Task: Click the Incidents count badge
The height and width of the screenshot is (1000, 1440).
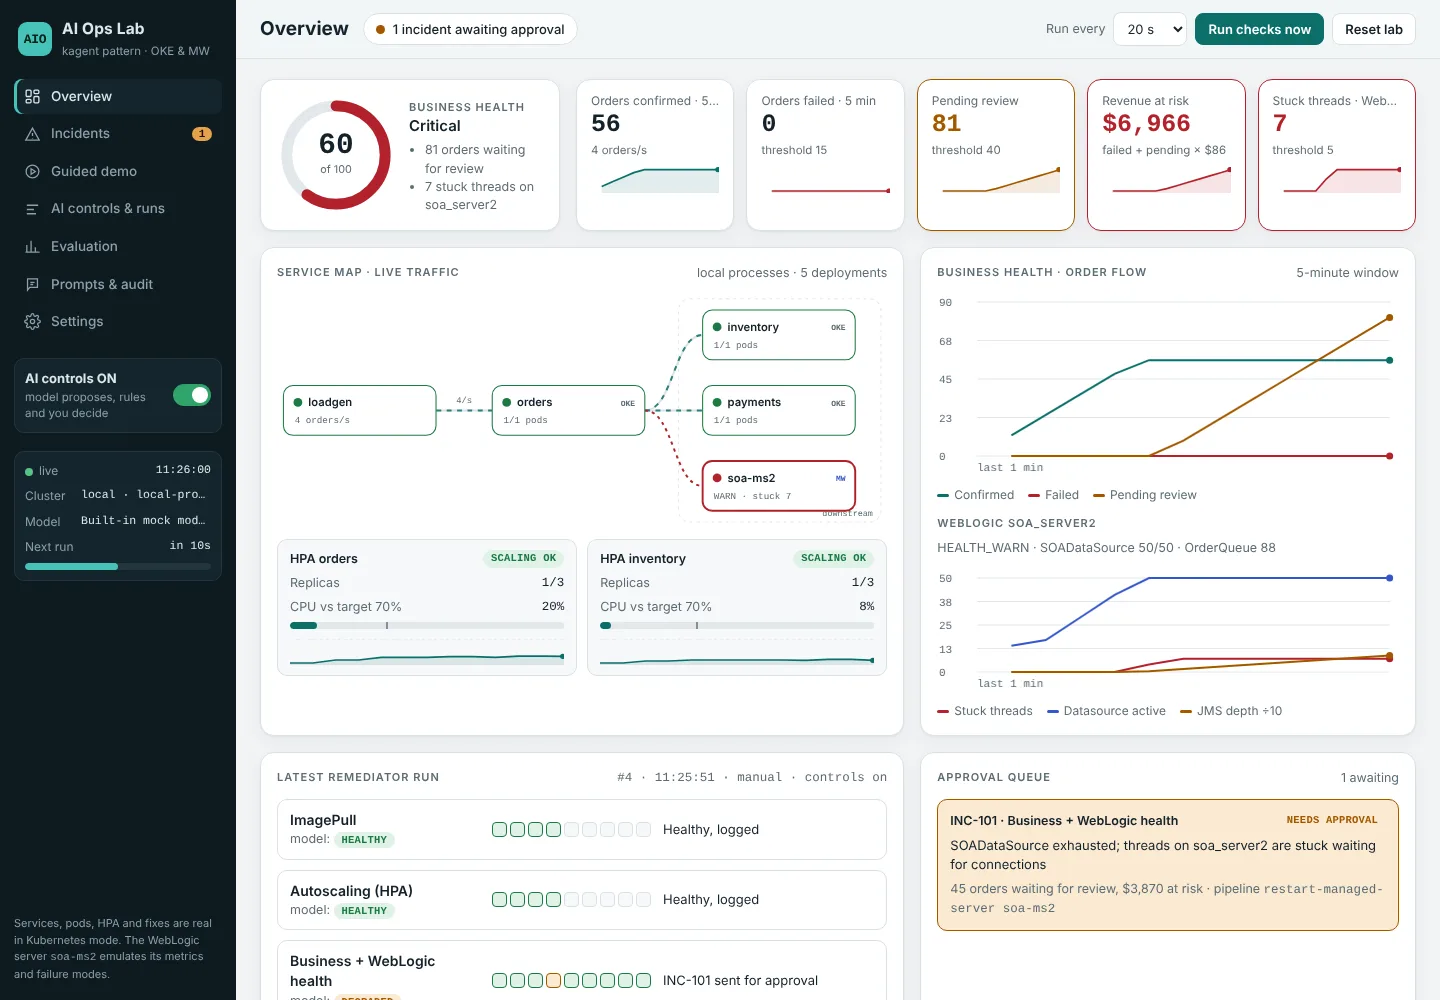Action: [x=202, y=134]
